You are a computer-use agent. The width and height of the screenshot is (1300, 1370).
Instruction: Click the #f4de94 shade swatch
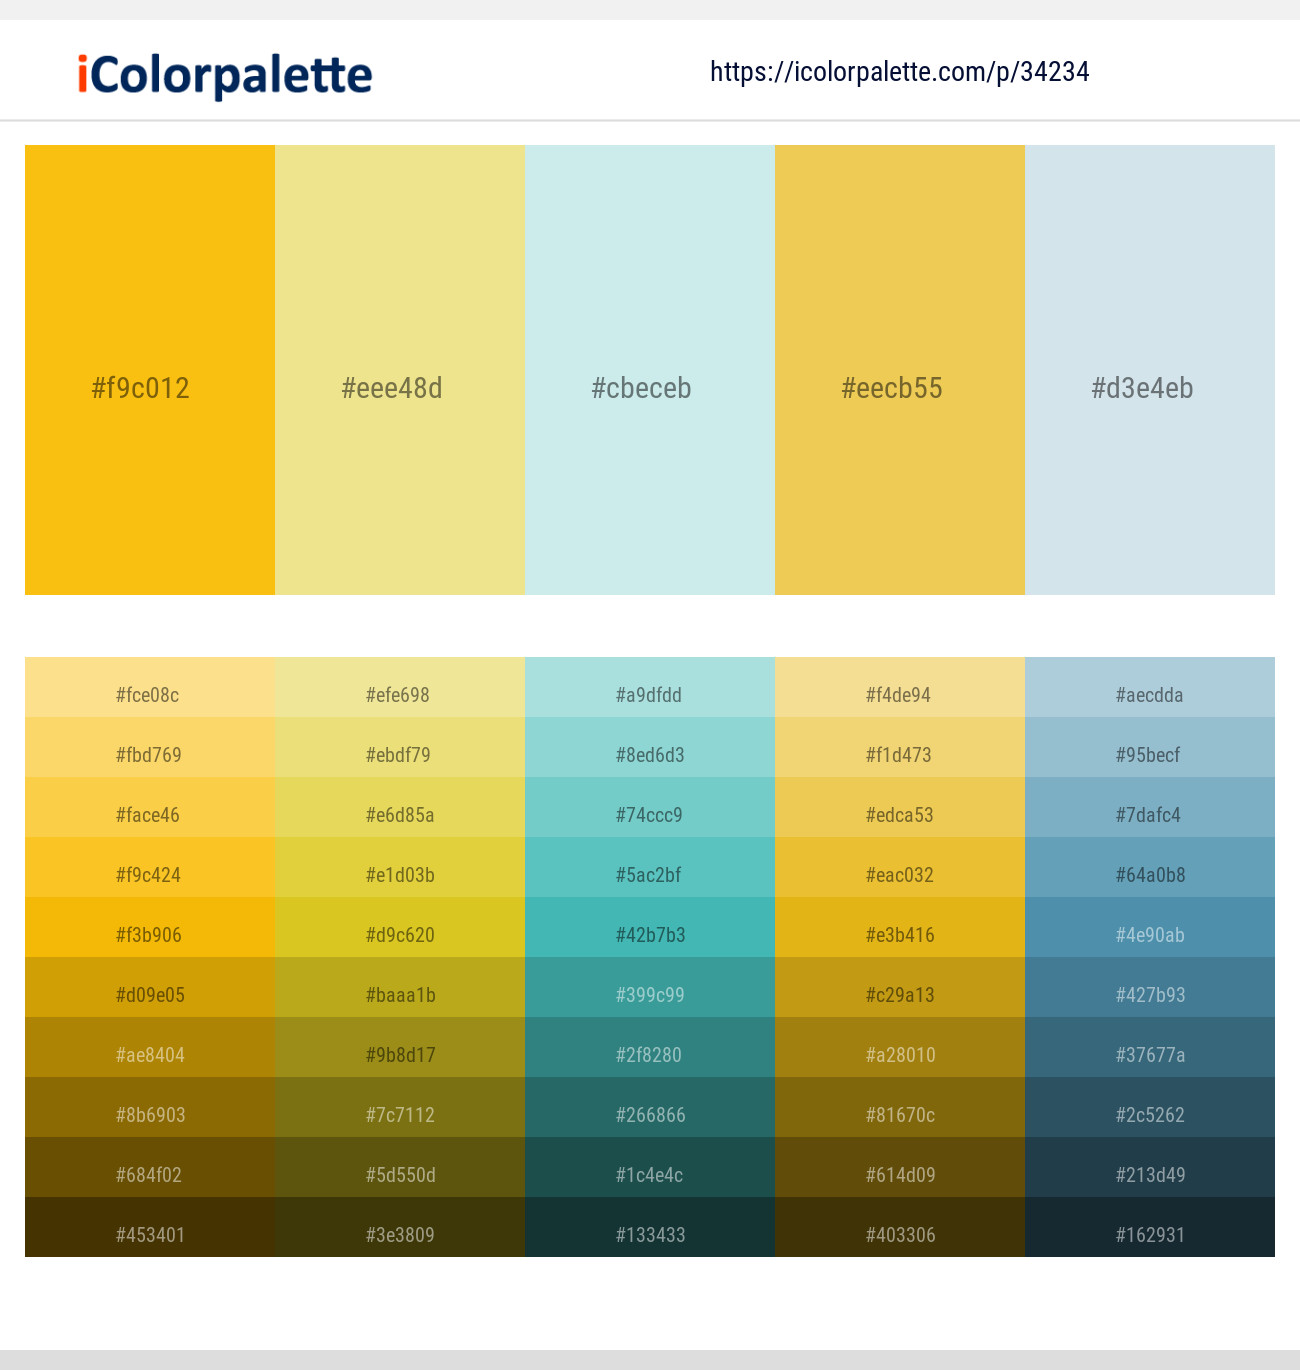pos(899,695)
